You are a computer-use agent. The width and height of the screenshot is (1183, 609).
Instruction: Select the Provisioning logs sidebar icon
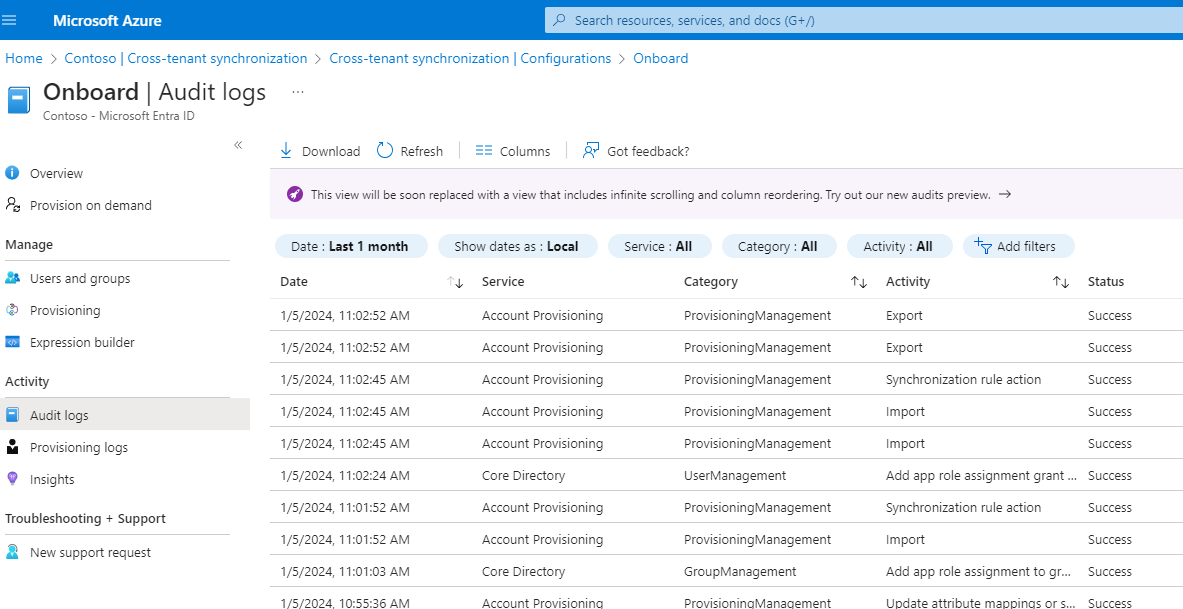11,447
